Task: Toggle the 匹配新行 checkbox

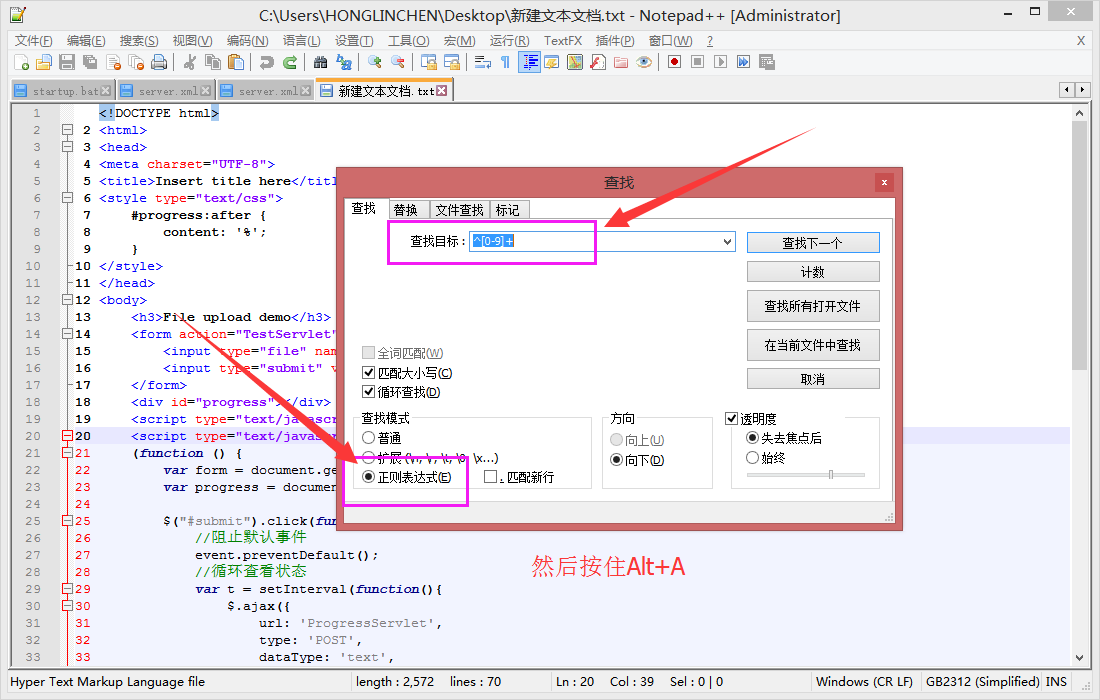Action: point(490,477)
